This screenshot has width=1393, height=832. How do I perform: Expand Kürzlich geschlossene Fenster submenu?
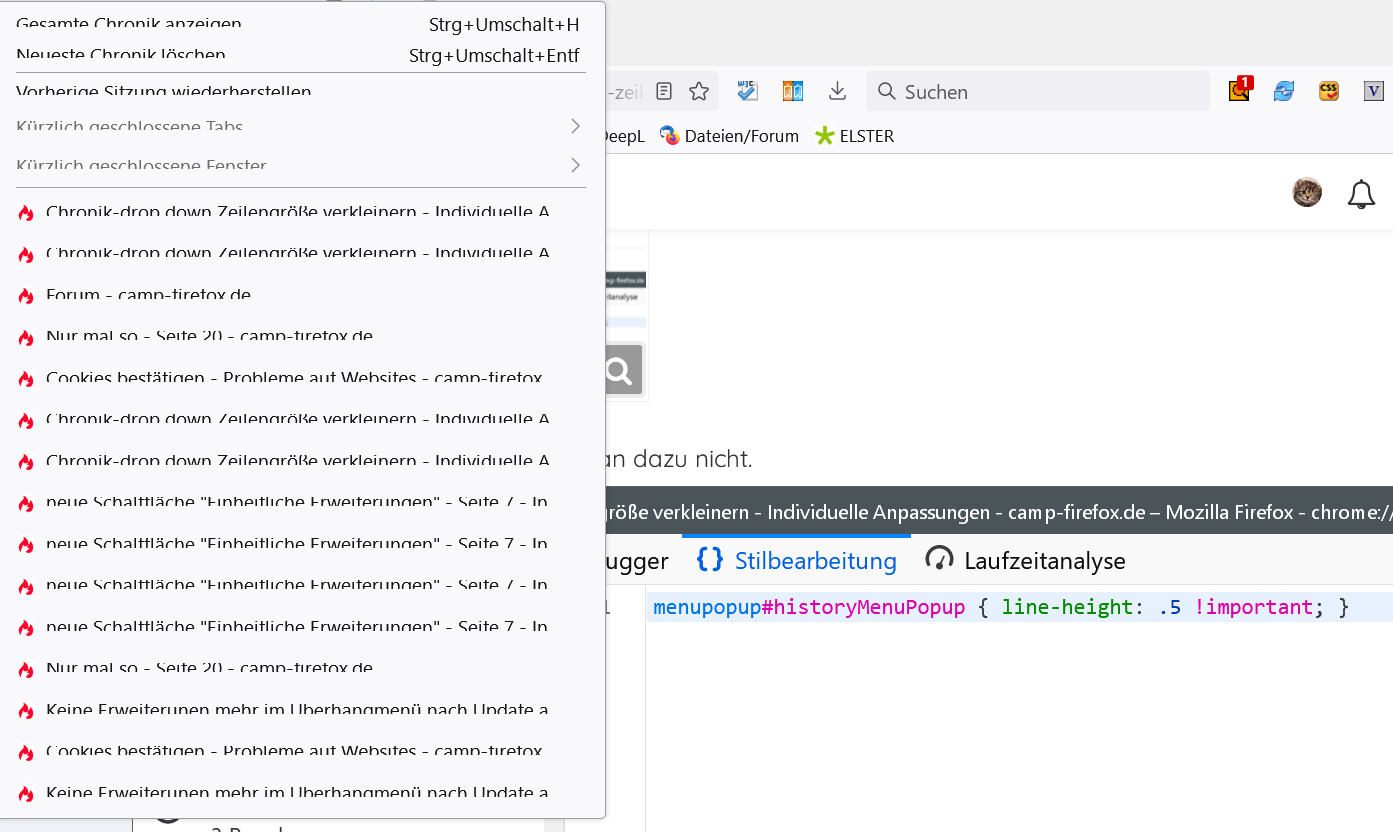point(300,165)
